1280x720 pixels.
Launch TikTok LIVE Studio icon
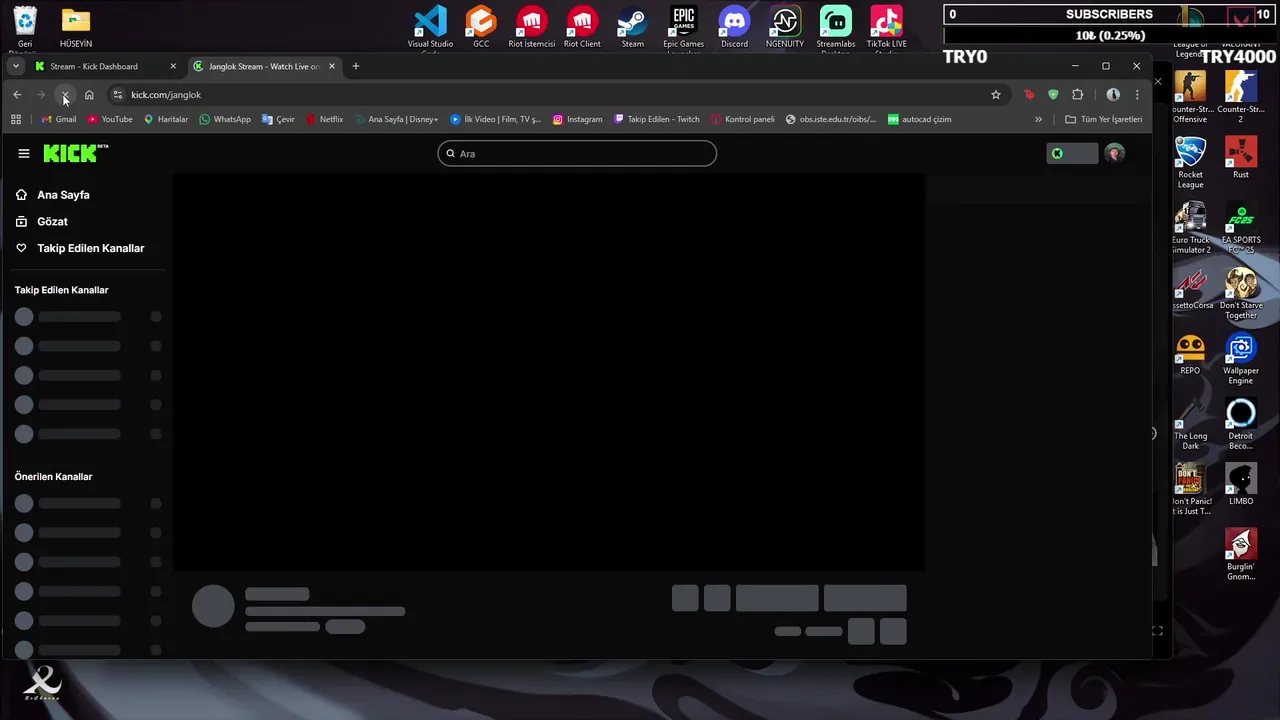coord(886,27)
